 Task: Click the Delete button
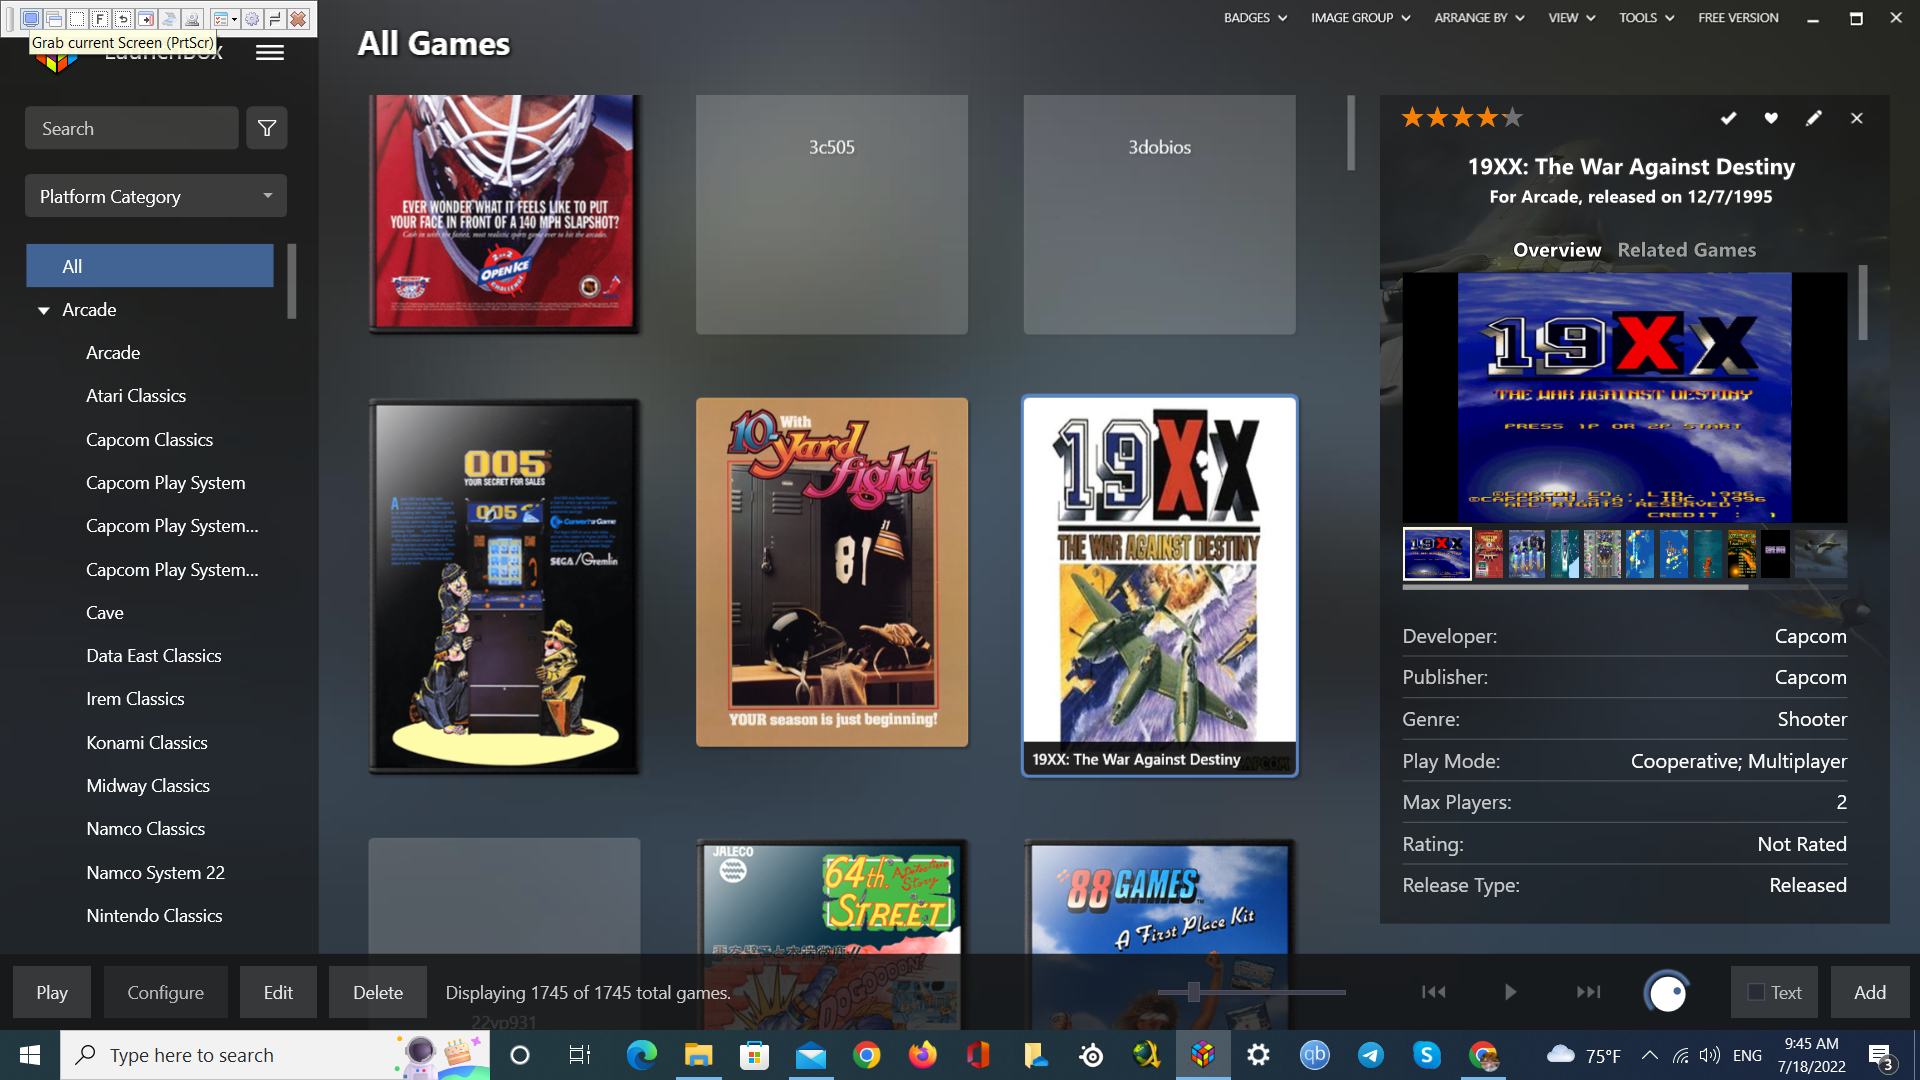pyautogui.click(x=378, y=993)
